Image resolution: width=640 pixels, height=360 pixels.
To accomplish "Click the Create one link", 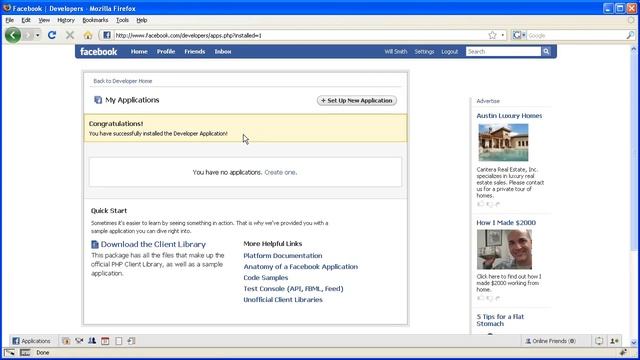I will (x=280, y=172).
